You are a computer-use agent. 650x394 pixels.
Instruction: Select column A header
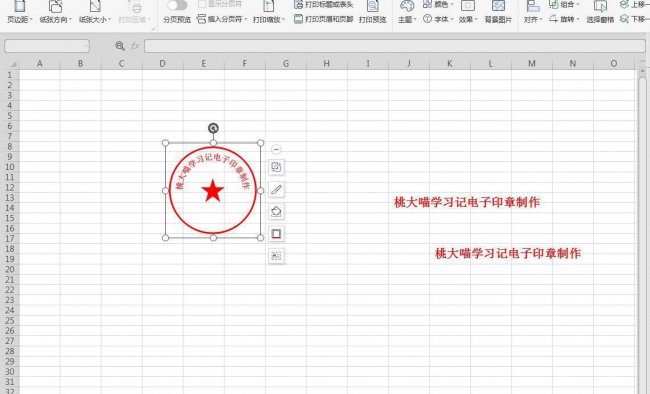pyautogui.click(x=39, y=63)
